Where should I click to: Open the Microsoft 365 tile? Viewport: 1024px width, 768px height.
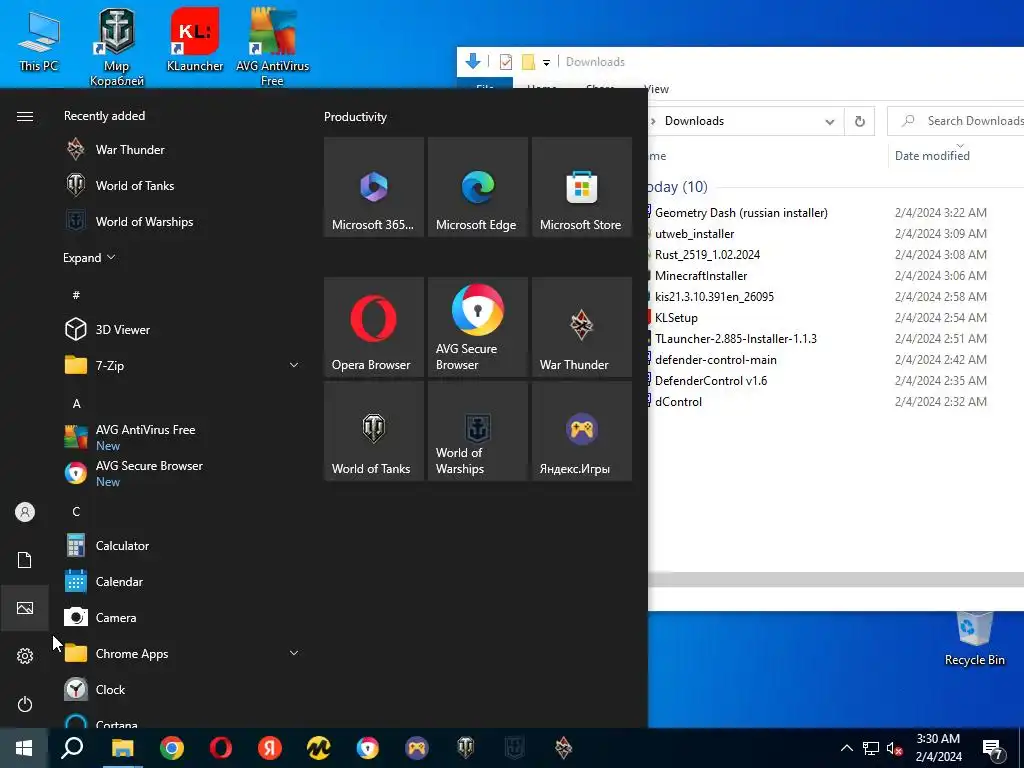(374, 187)
